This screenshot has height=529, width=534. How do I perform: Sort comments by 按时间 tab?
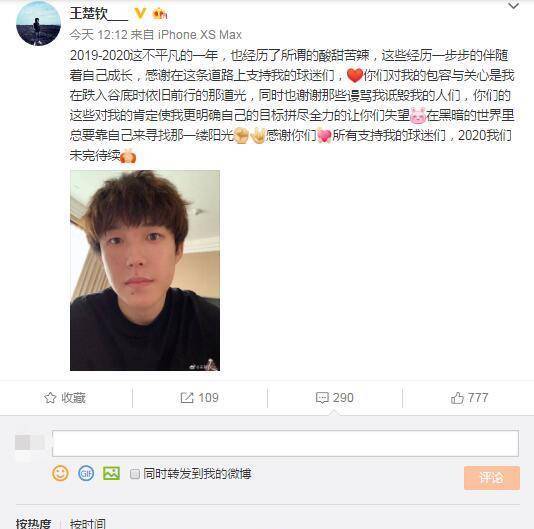point(88,524)
